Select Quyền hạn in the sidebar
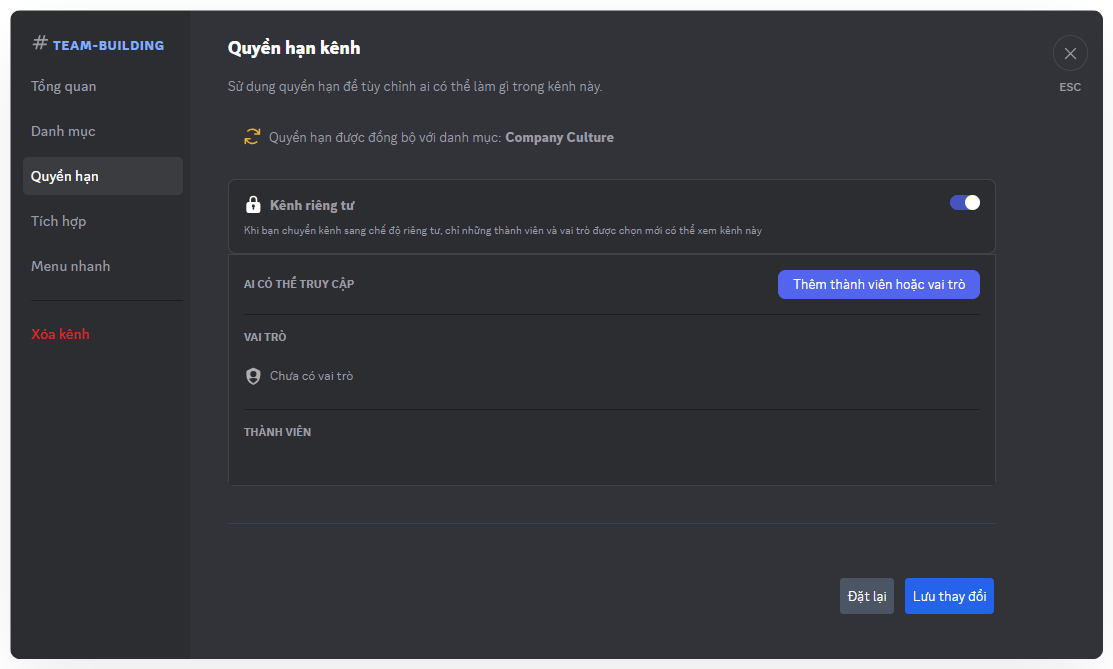The image size is (1113, 669). tap(65, 176)
